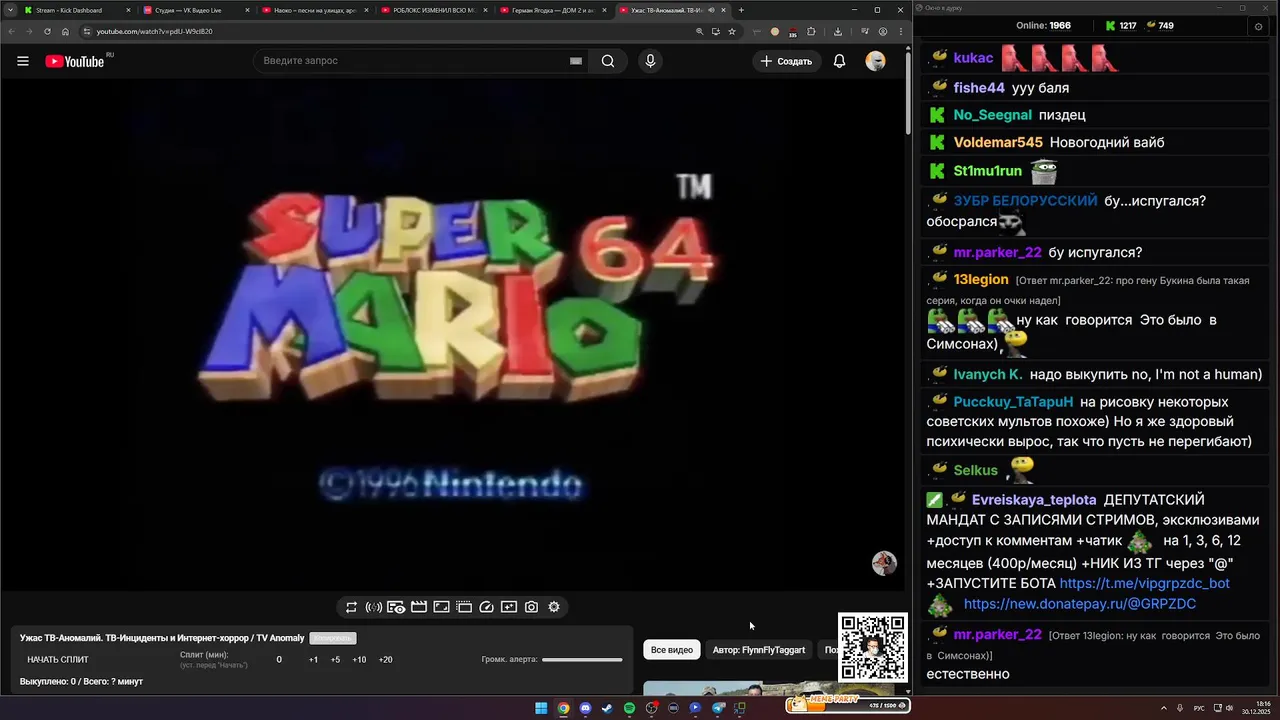Click the eye-overlay icon in the player toolbar
The height and width of the screenshot is (720, 1280).
396,607
